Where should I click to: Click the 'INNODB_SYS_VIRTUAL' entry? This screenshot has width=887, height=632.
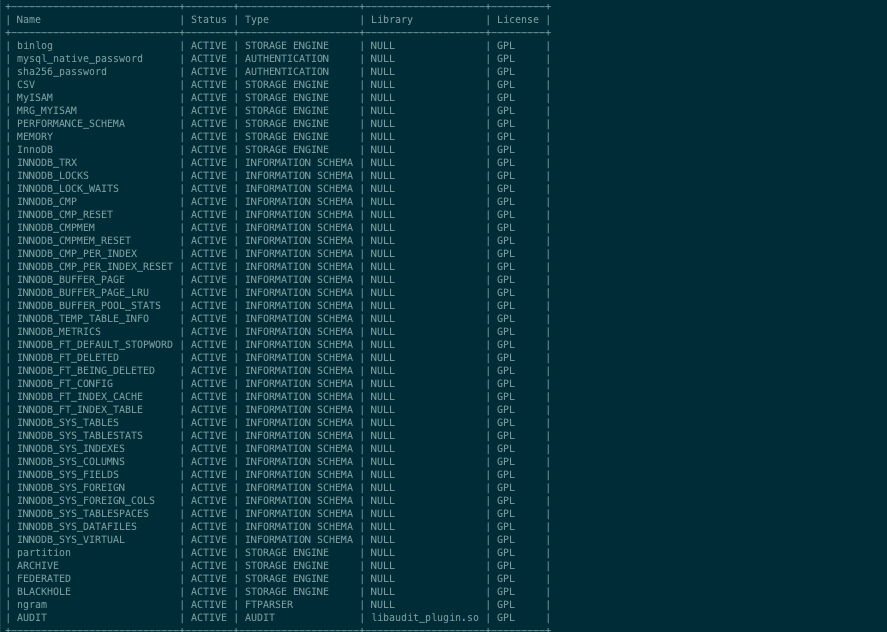(71, 540)
